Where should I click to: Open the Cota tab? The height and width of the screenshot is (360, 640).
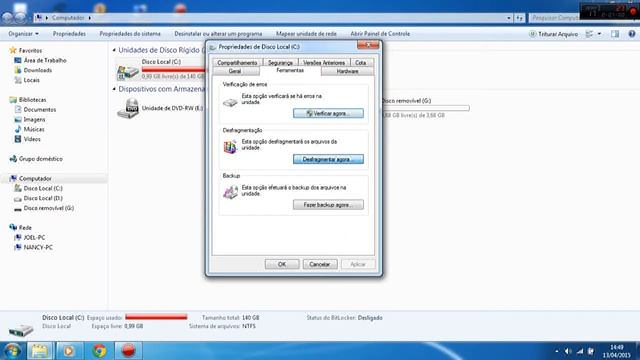coord(361,62)
